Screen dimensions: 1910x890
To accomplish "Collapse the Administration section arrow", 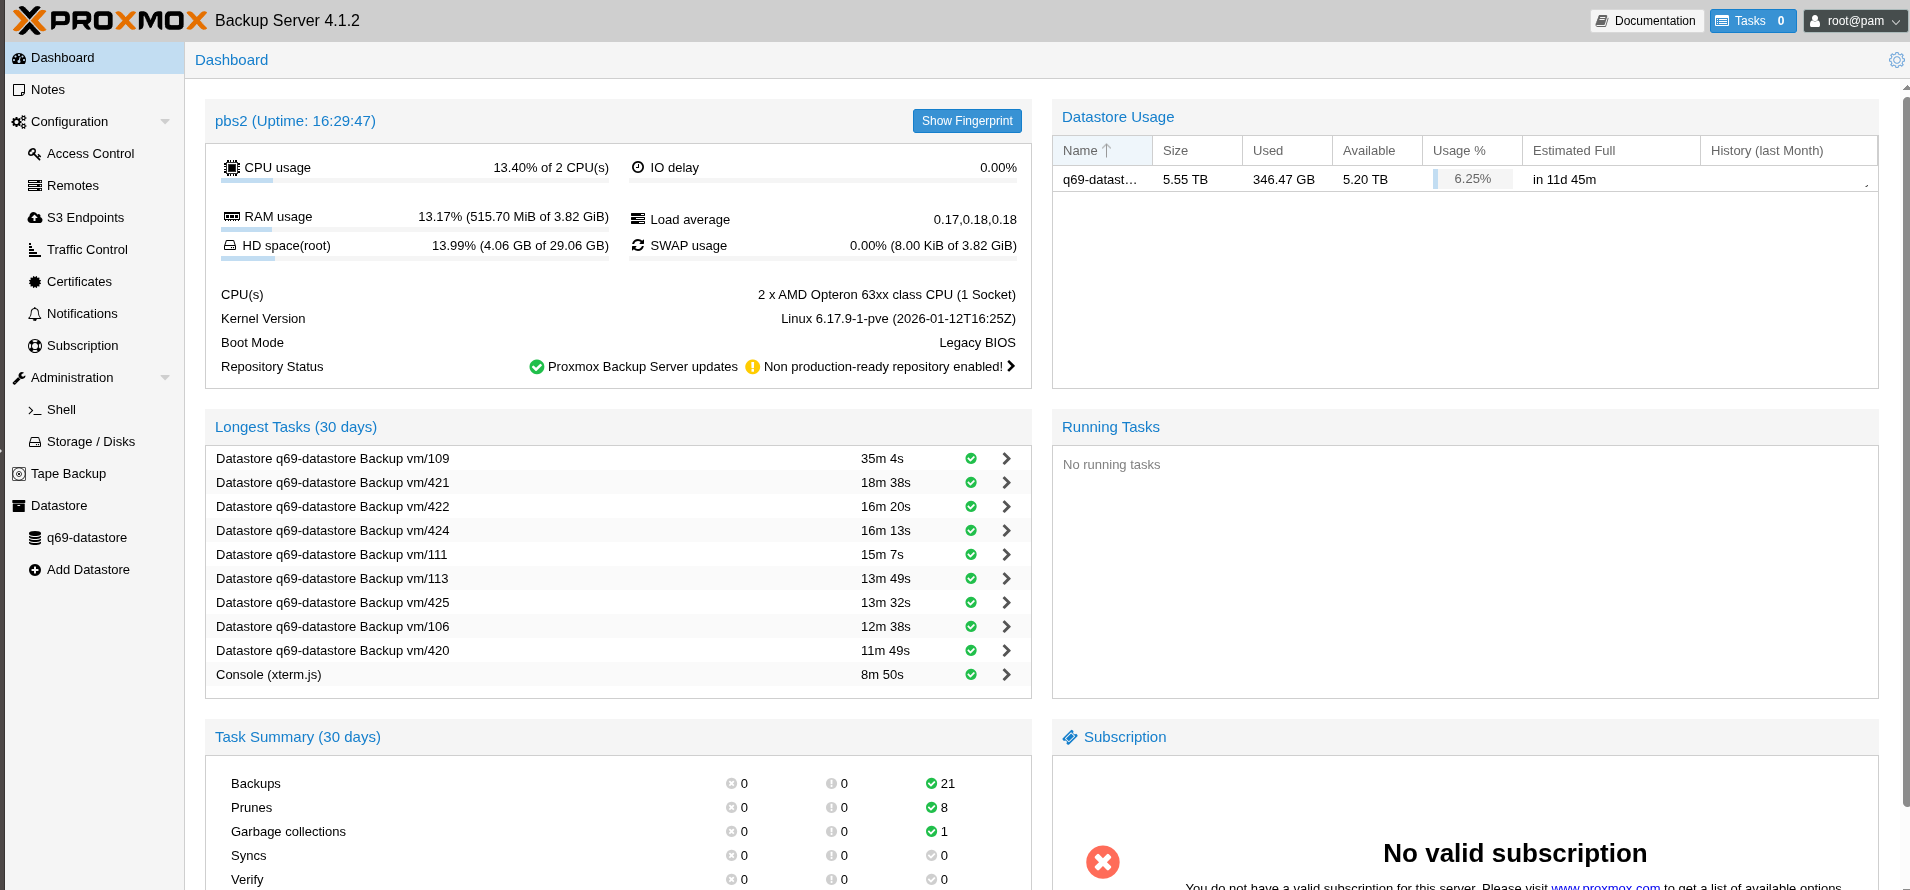I will 165,378.
